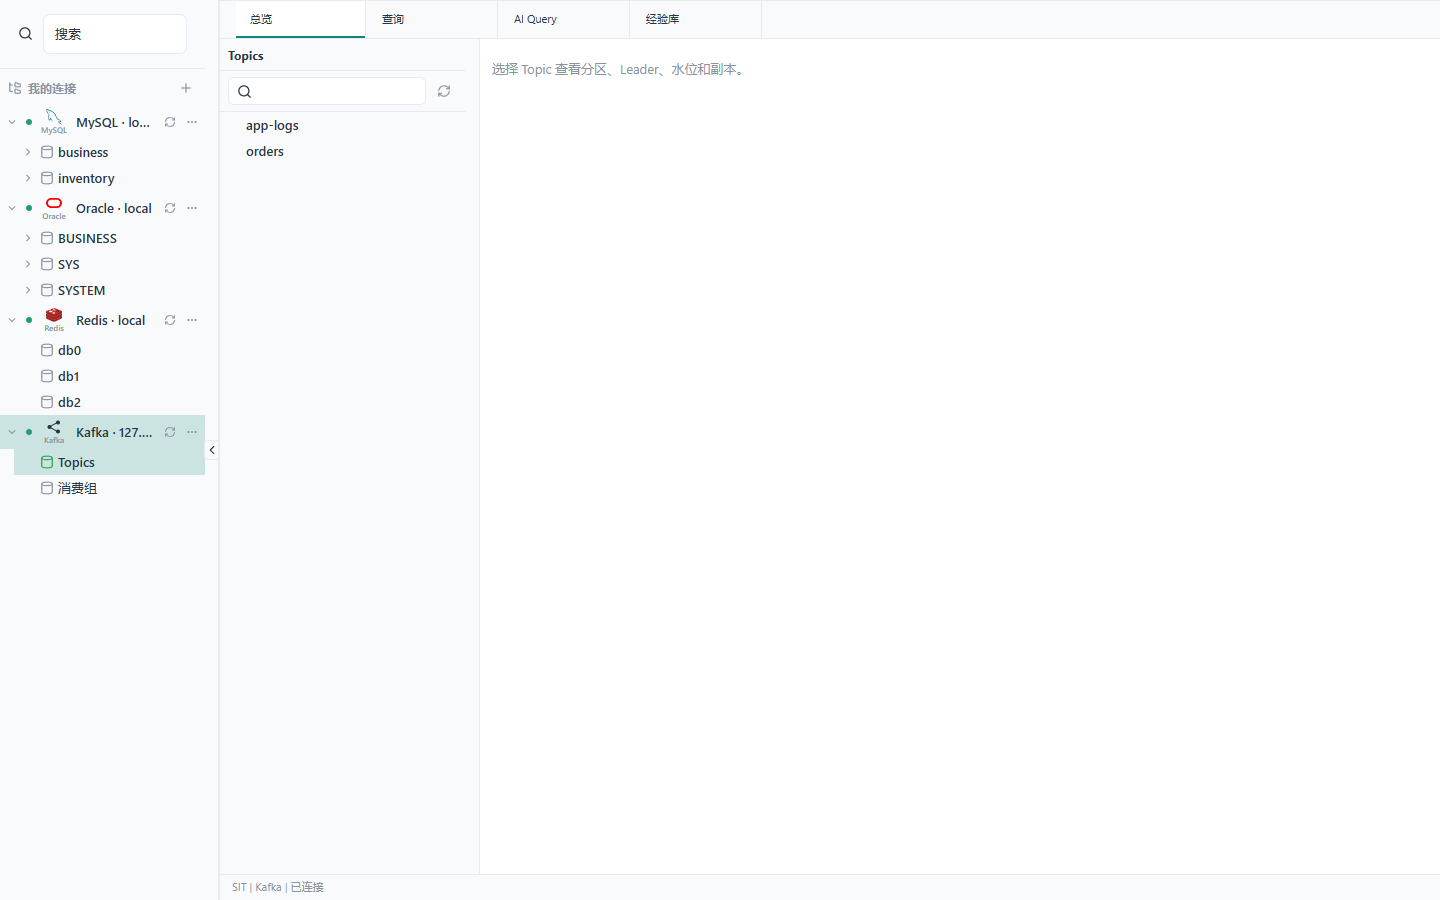Collapse the MySQL connection tree

pyautogui.click(x=12, y=122)
